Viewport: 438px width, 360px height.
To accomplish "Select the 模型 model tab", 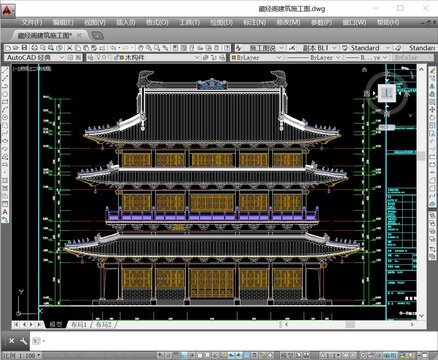I will [x=56, y=324].
